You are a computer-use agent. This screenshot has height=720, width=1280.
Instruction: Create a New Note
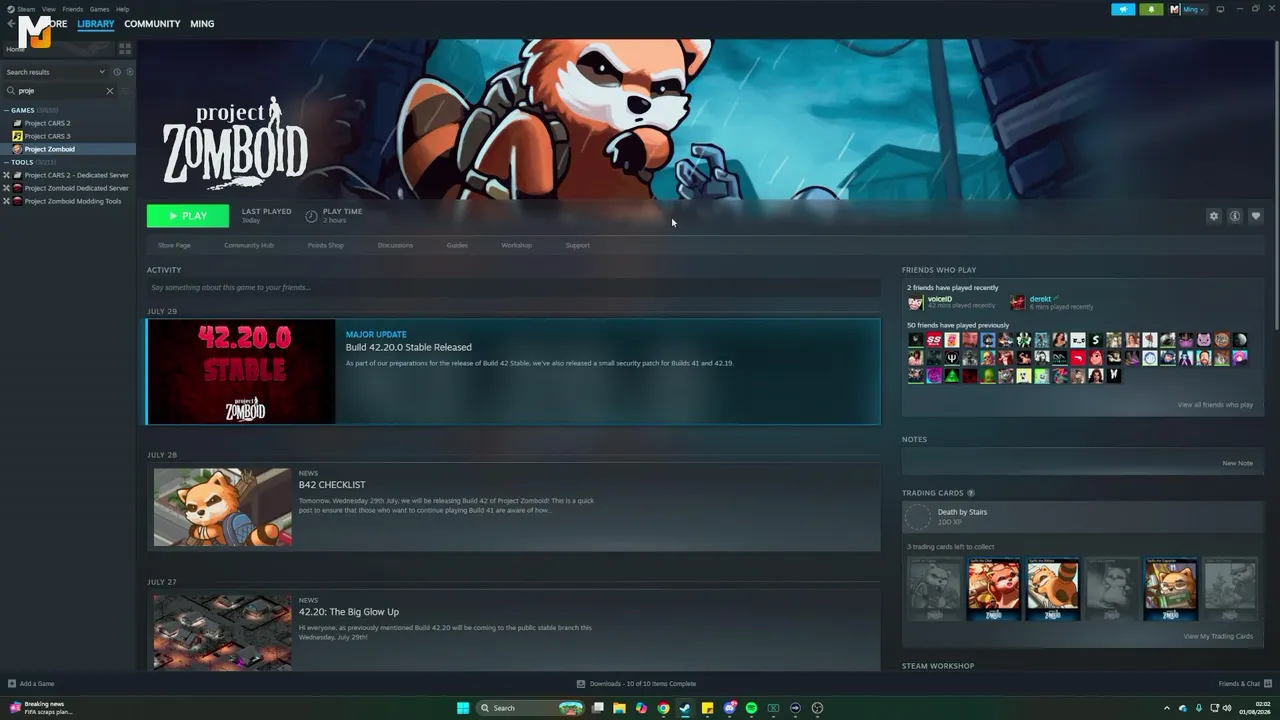[x=1237, y=463]
